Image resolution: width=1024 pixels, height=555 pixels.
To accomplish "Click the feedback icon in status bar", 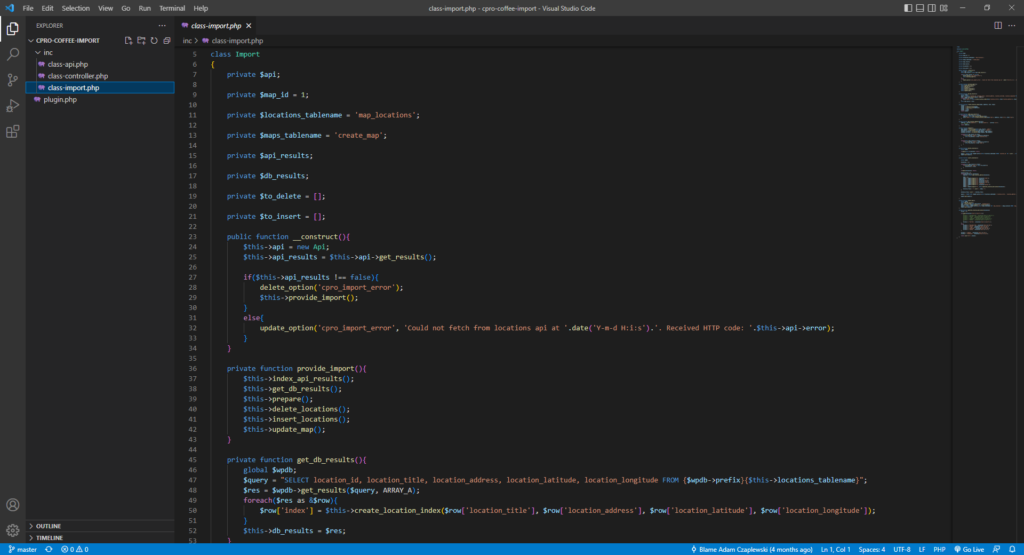I will 997,550.
